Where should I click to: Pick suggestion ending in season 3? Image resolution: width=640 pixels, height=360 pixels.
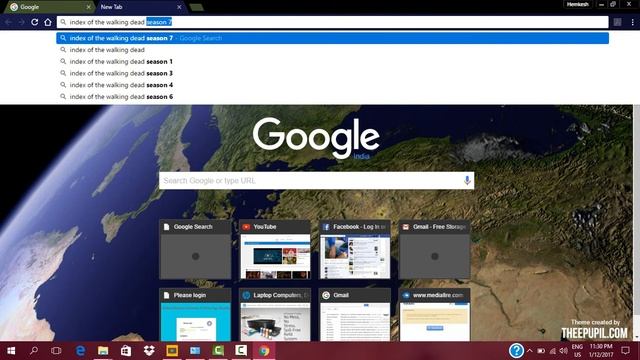click(332, 73)
